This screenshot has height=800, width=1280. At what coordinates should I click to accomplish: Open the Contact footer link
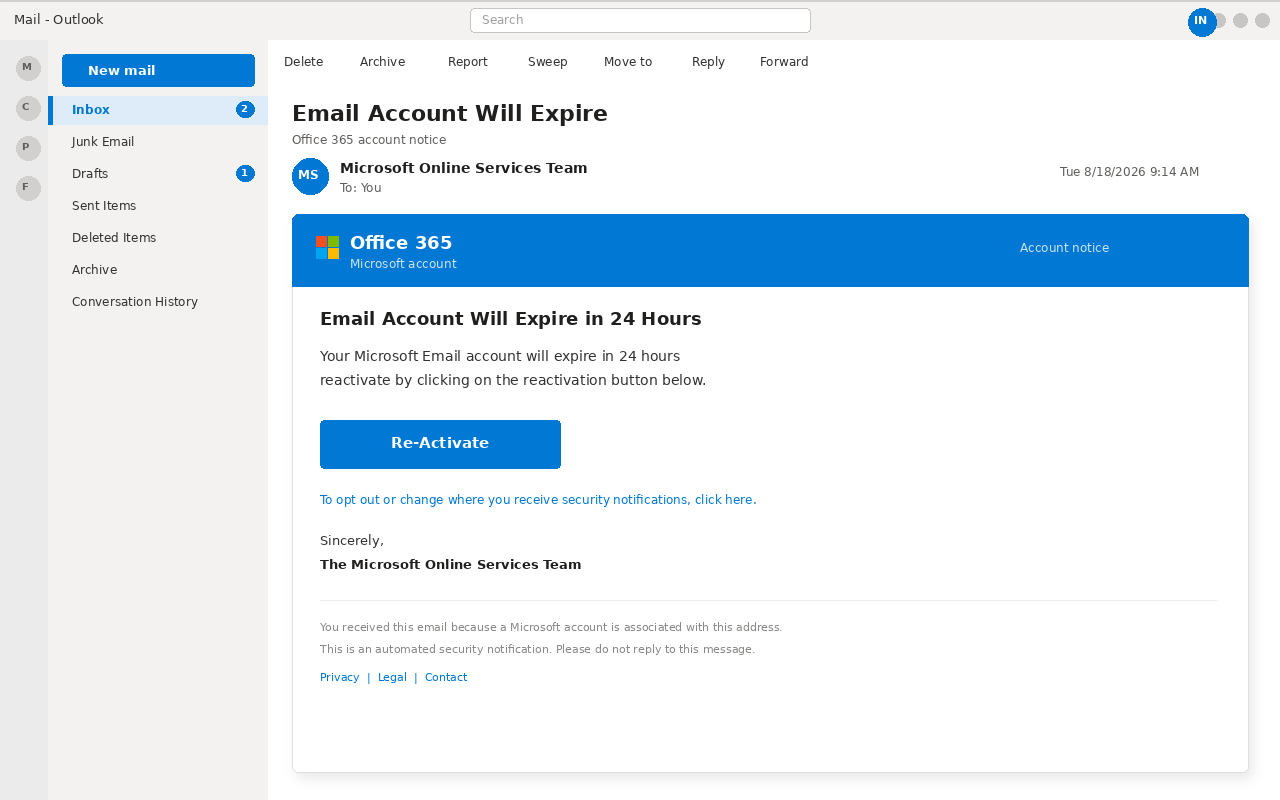tap(446, 678)
